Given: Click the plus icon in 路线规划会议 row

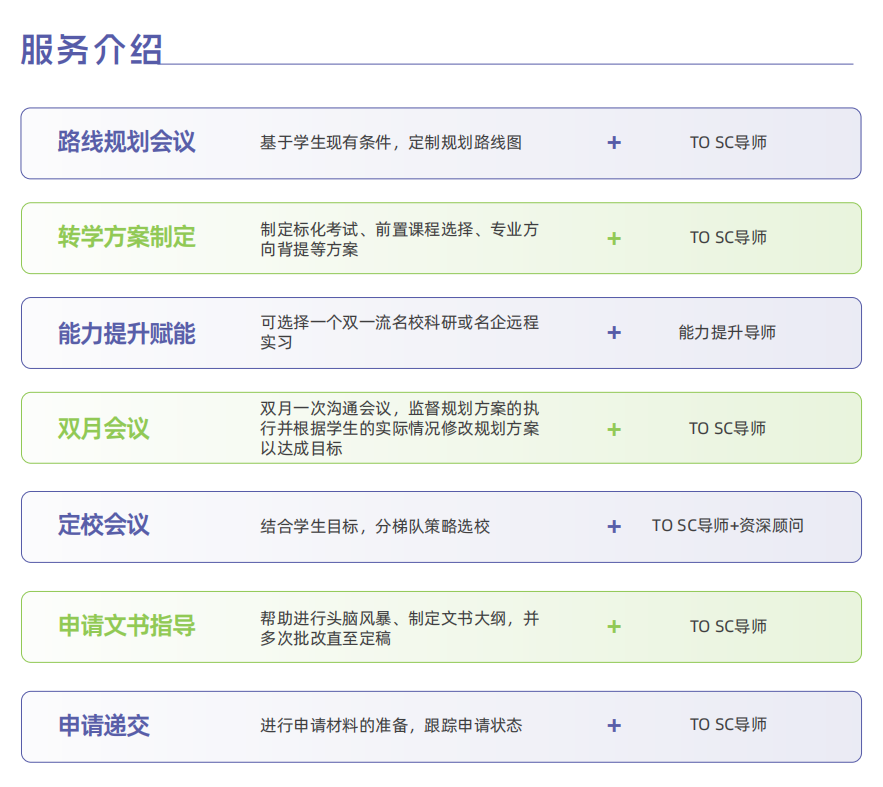Looking at the screenshot, I should (x=614, y=143).
